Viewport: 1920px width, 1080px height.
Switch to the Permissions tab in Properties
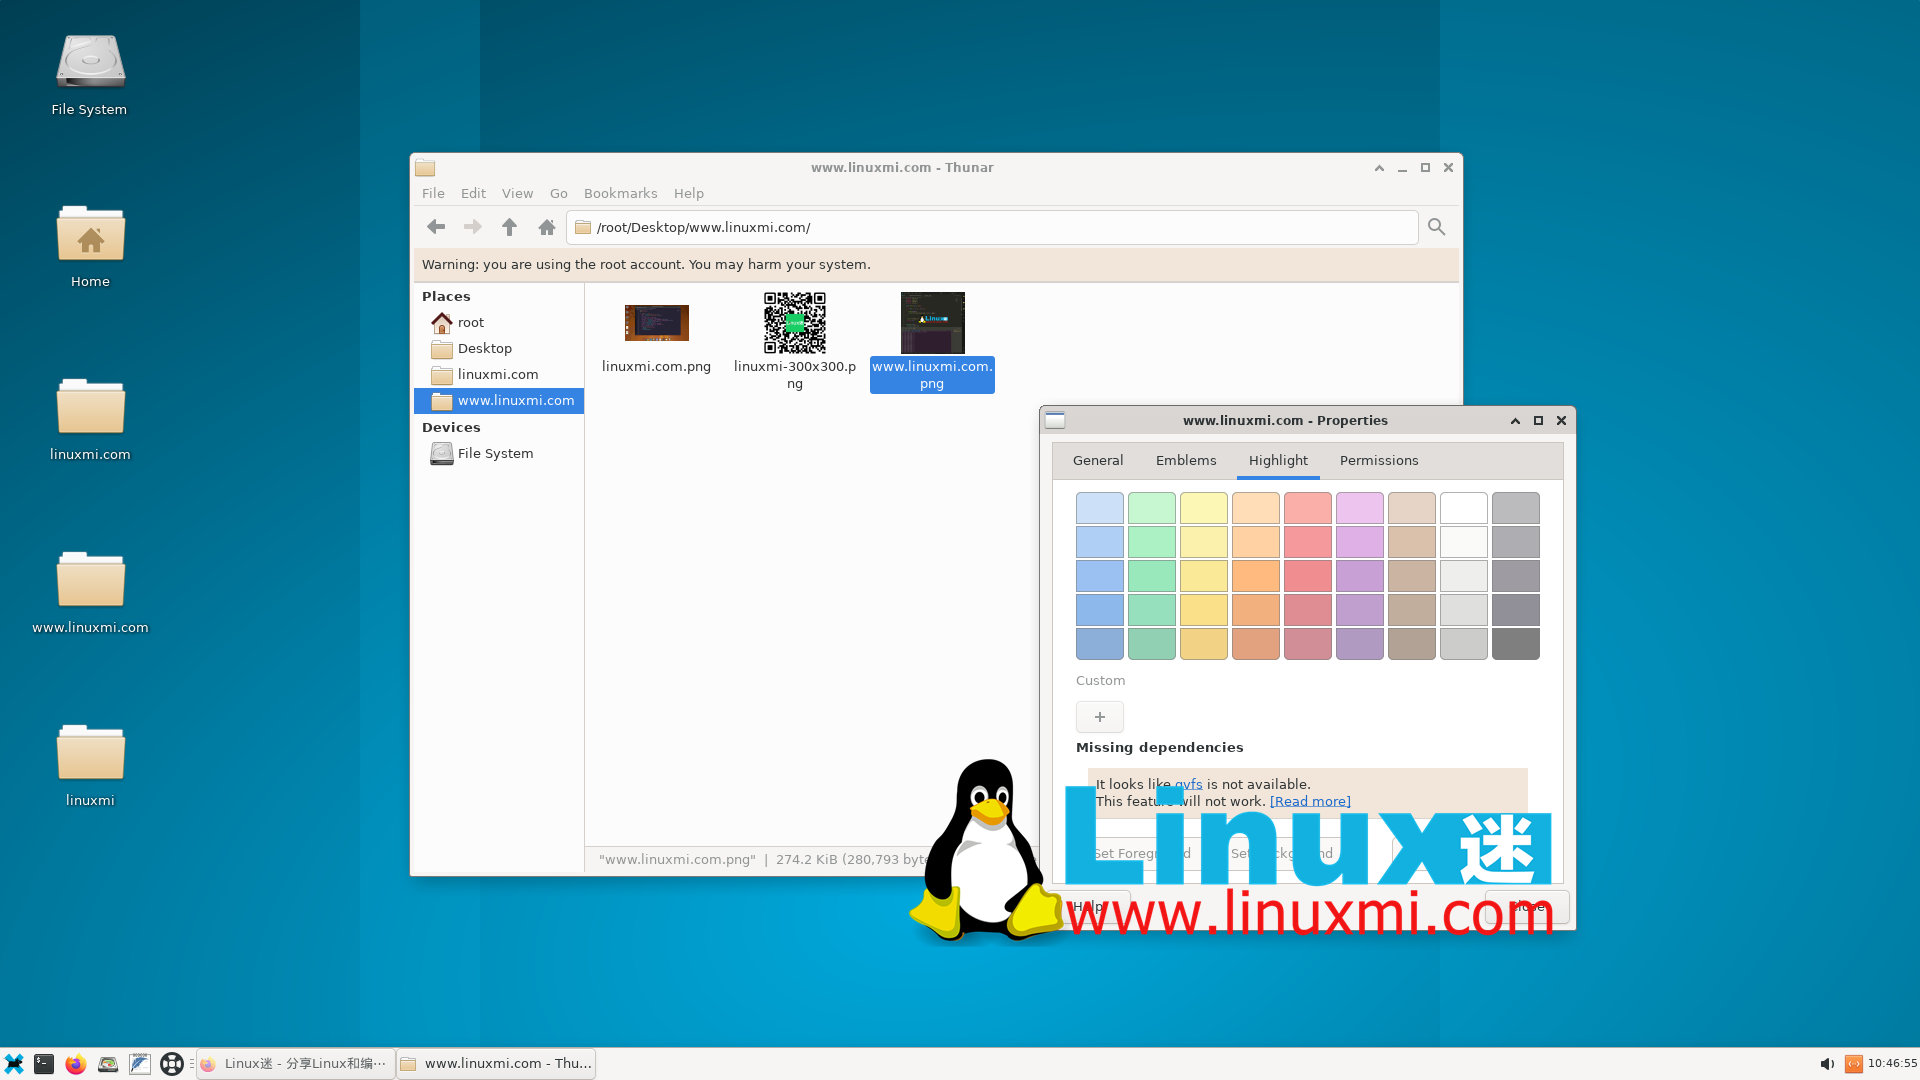point(1379,461)
